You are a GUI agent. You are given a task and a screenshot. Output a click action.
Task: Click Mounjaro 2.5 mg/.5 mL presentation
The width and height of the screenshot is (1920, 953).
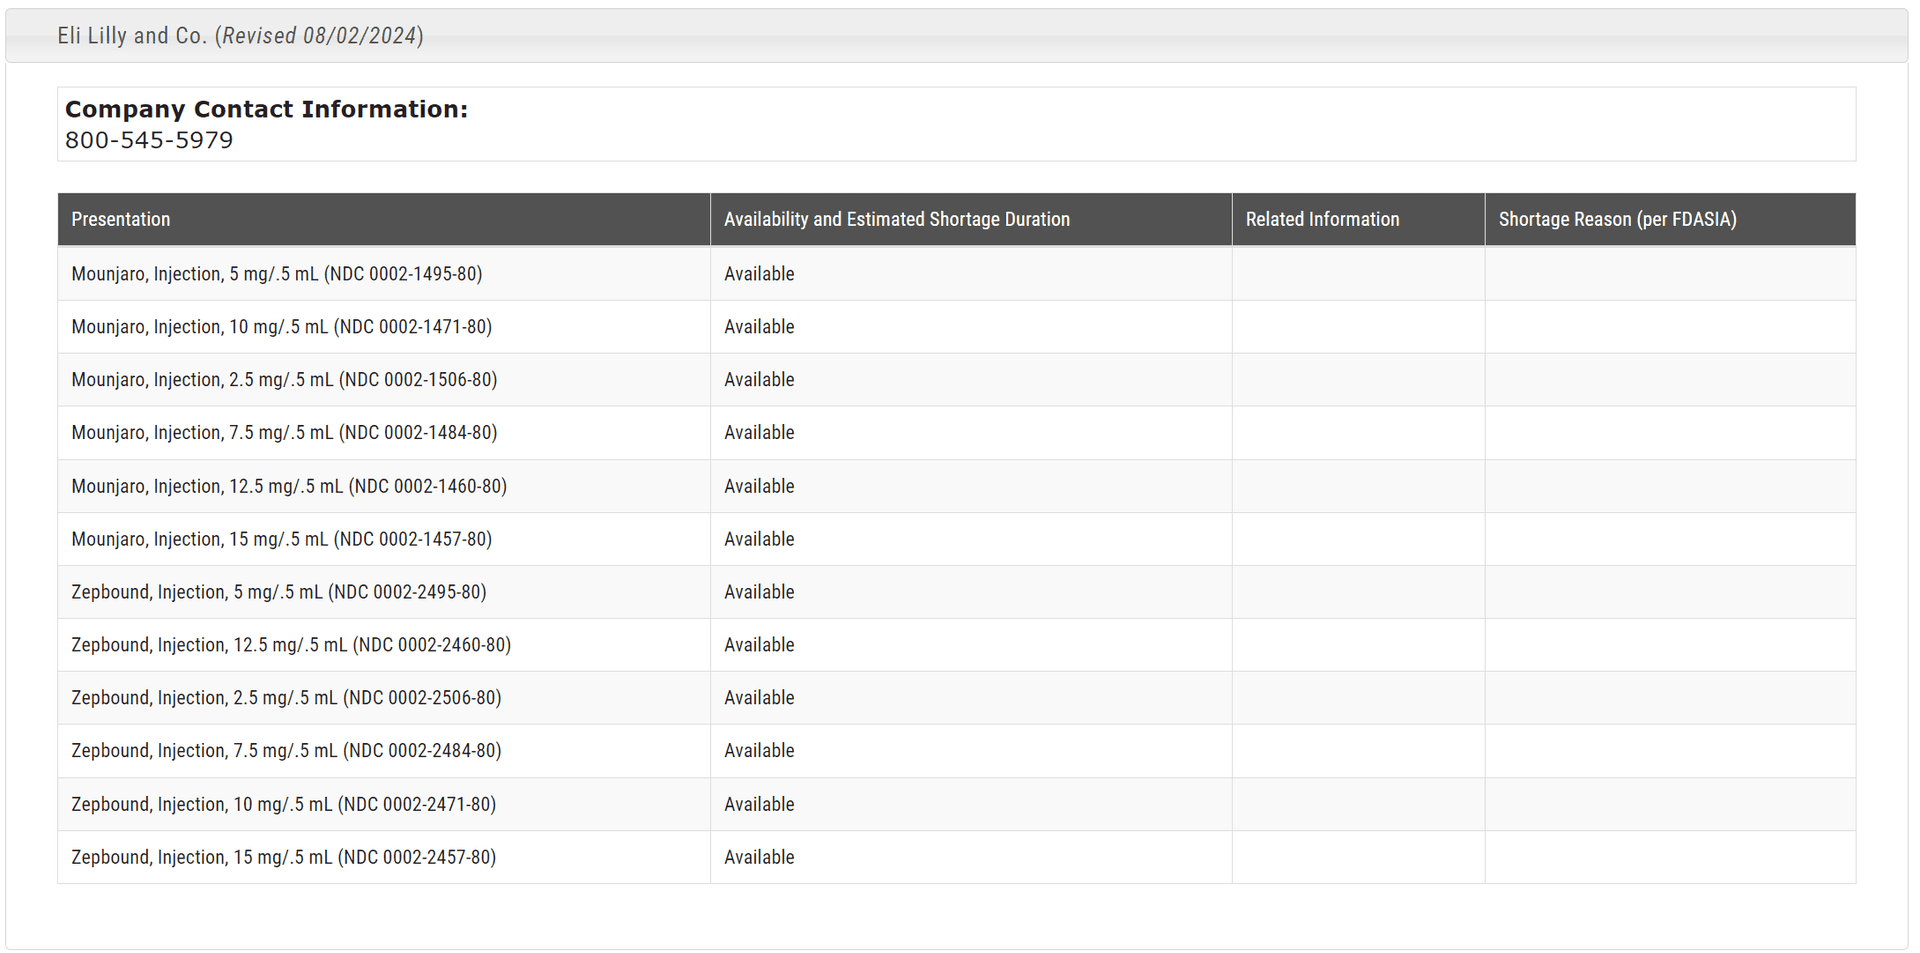pos(284,380)
